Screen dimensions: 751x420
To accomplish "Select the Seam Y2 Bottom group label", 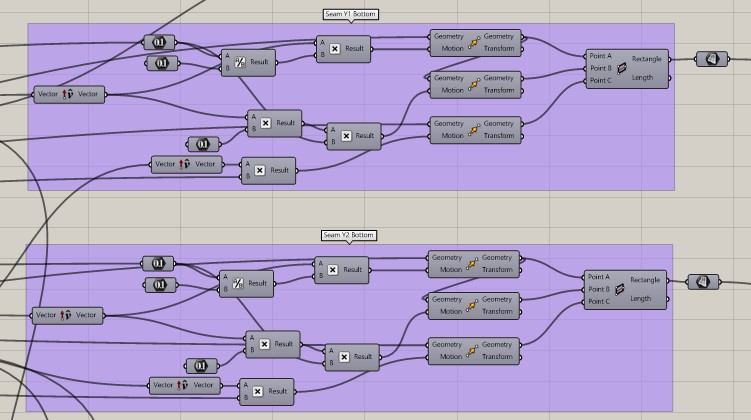I will (350, 235).
